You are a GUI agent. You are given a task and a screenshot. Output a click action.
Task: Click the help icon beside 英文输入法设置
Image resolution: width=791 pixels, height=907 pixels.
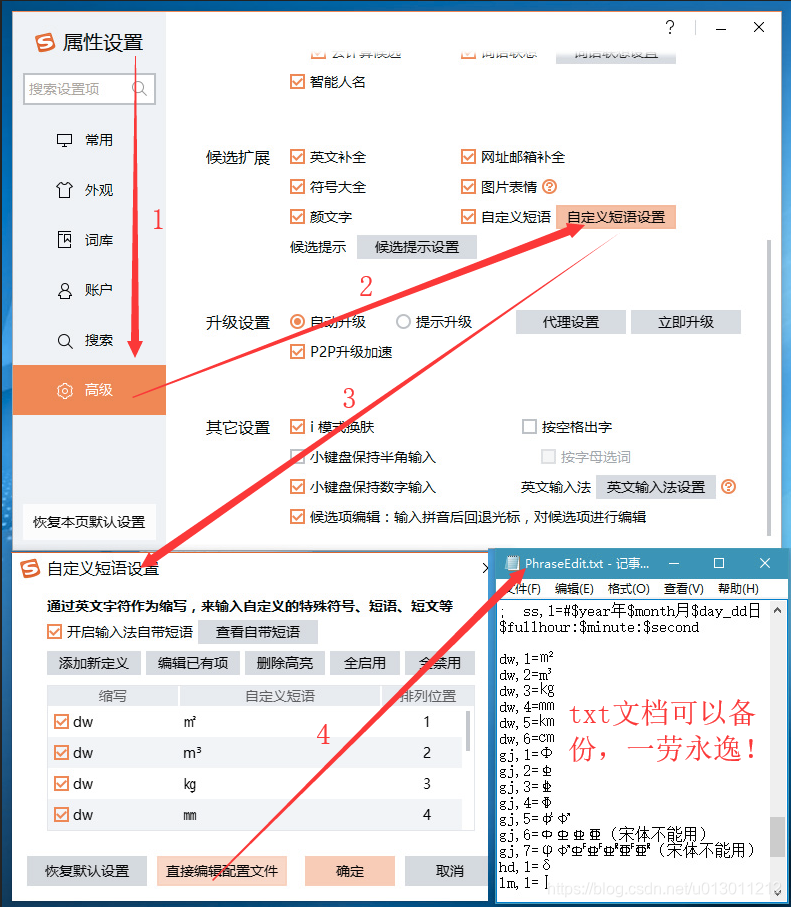click(x=729, y=486)
